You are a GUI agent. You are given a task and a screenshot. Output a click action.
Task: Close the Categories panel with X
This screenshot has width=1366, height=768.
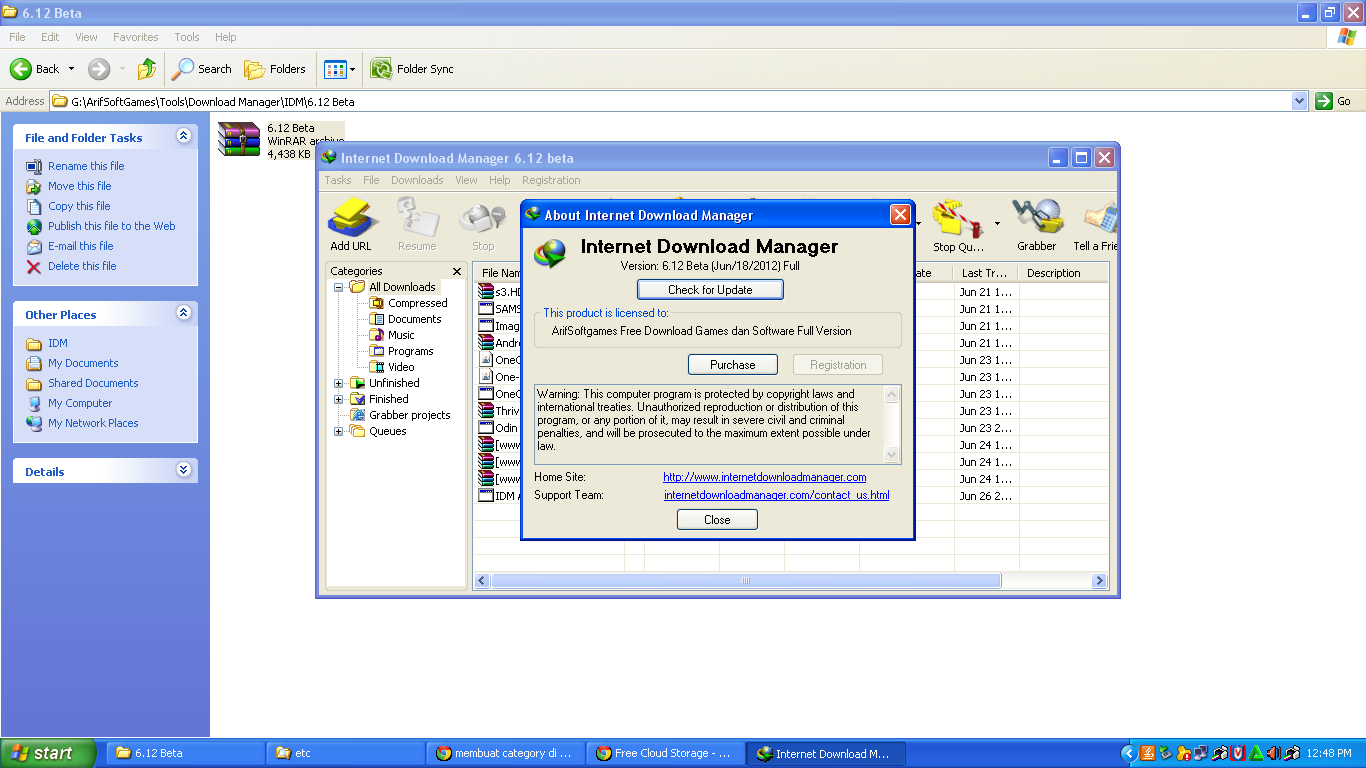tap(457, 271)
